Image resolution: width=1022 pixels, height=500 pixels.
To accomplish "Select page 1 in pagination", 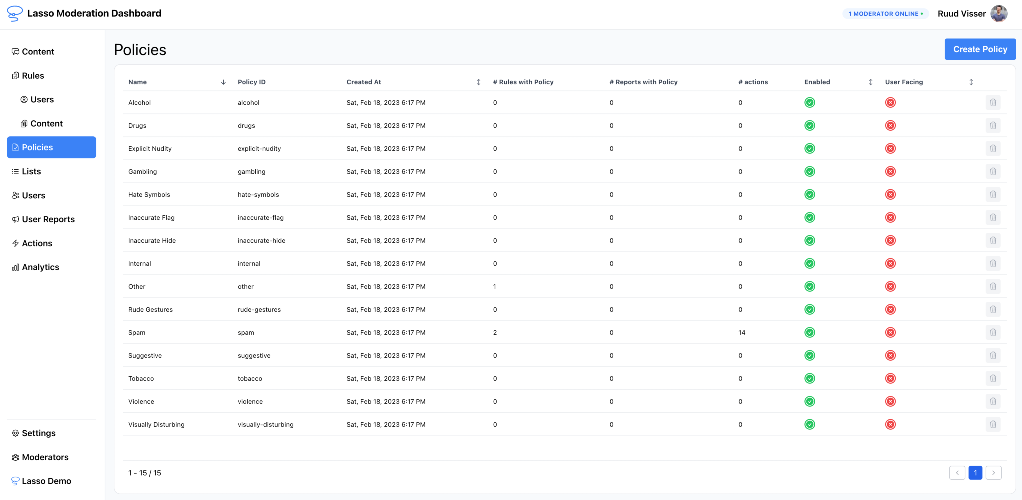I will tap(975, 473).
